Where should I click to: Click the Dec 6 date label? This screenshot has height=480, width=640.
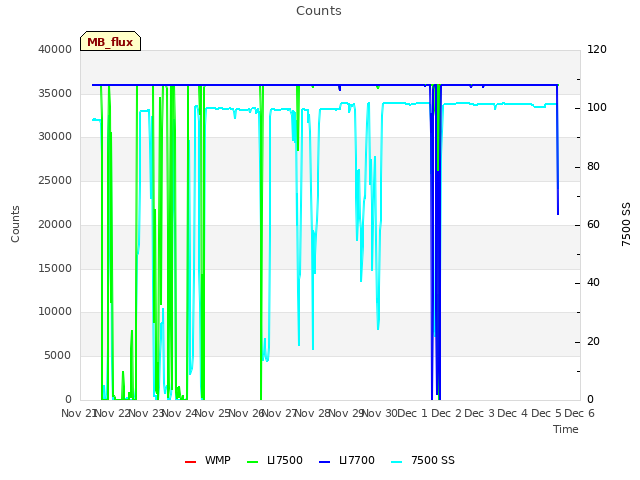[x=580, y=413]
